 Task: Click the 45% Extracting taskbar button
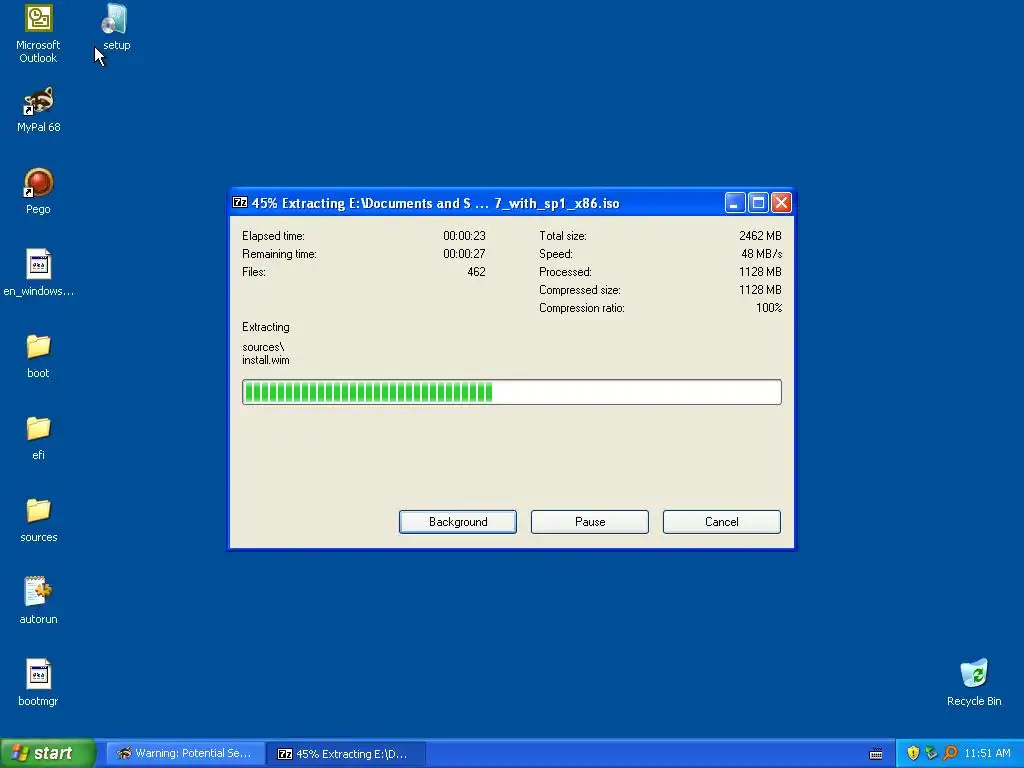345,754
